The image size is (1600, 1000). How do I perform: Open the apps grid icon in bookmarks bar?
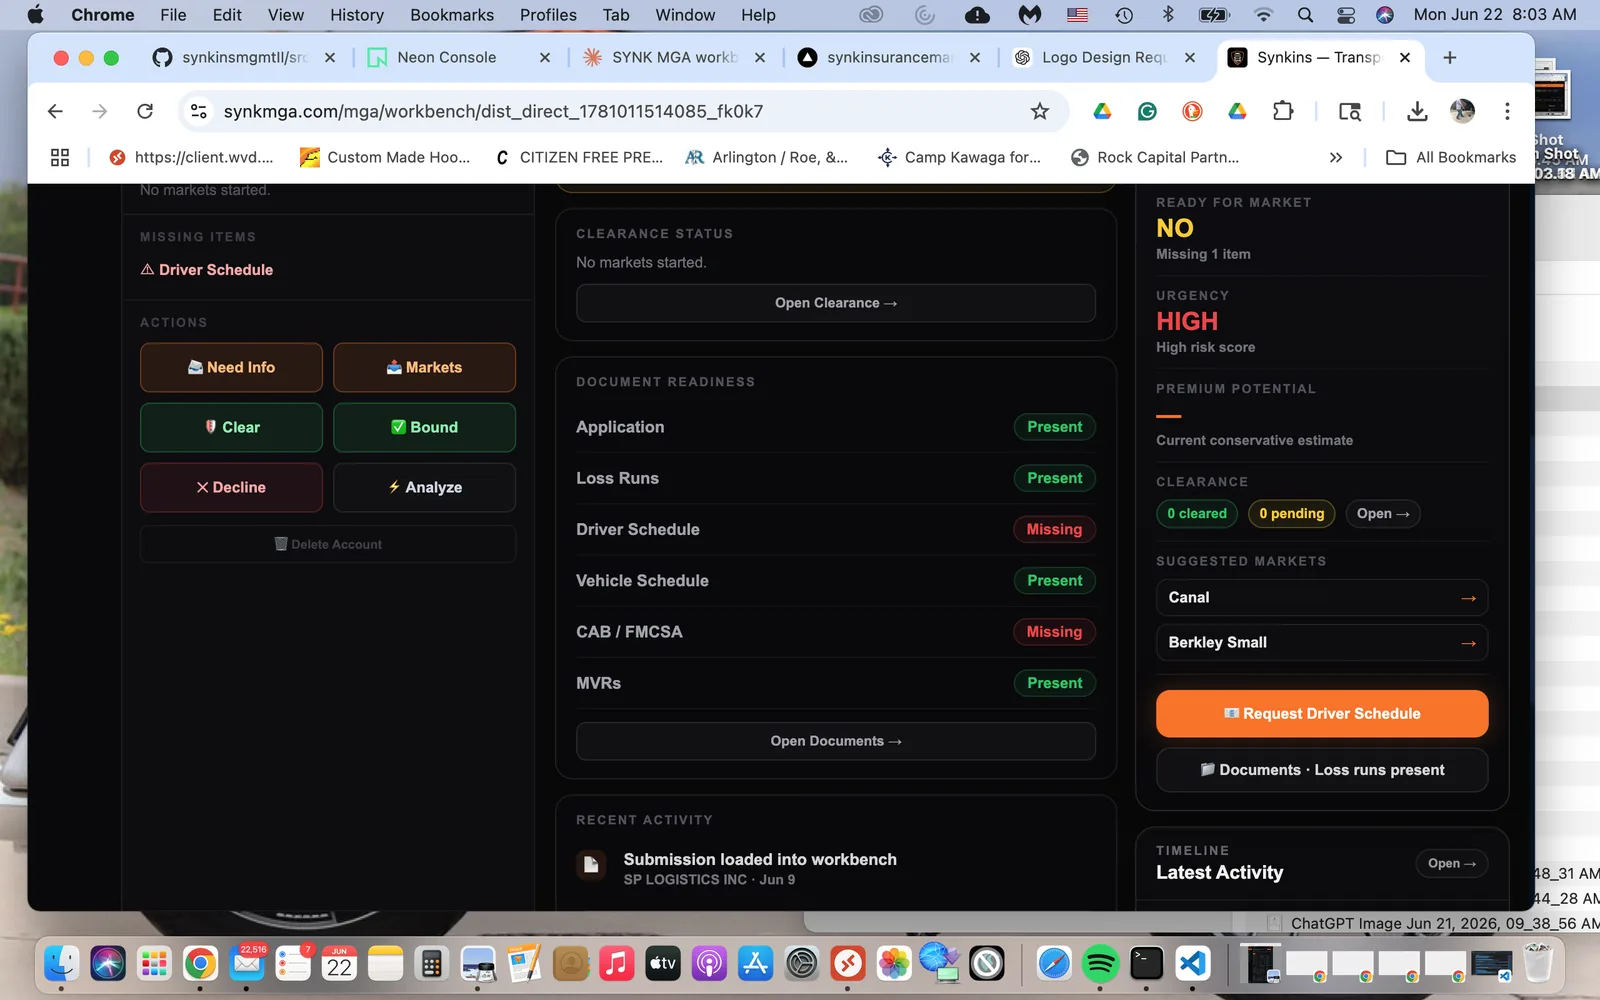coord(60,157)
